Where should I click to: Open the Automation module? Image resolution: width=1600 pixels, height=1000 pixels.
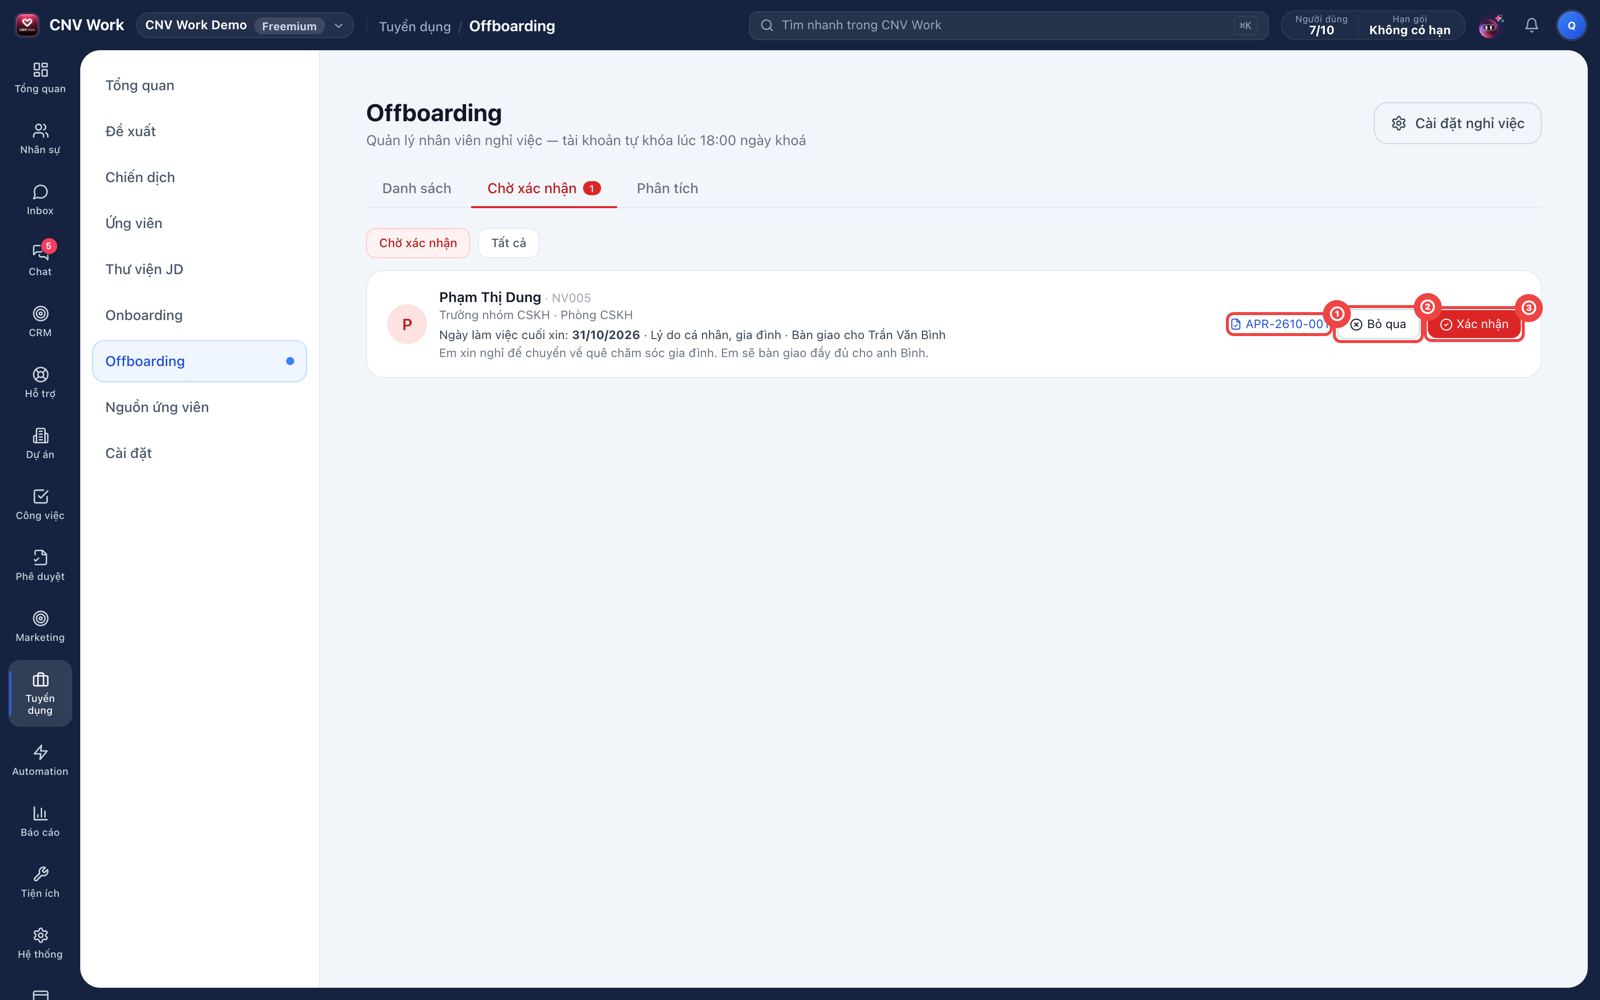(x=40, y=761)
